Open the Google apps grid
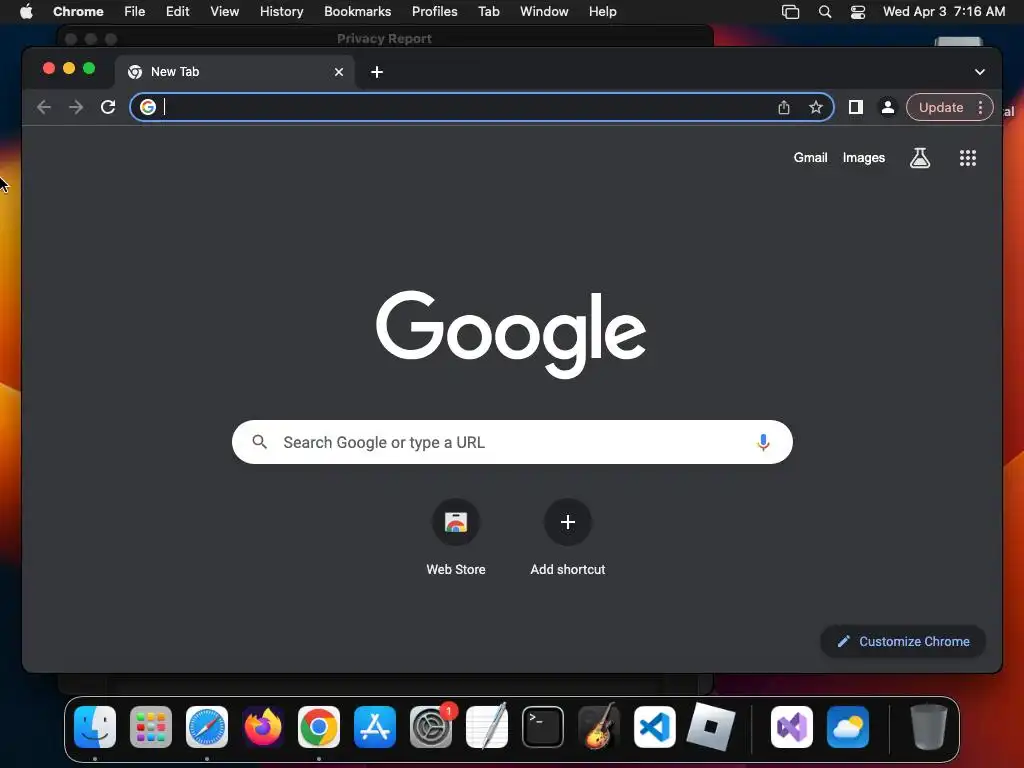This screenshot has width=1024, height=768. (x=968, y=157)
